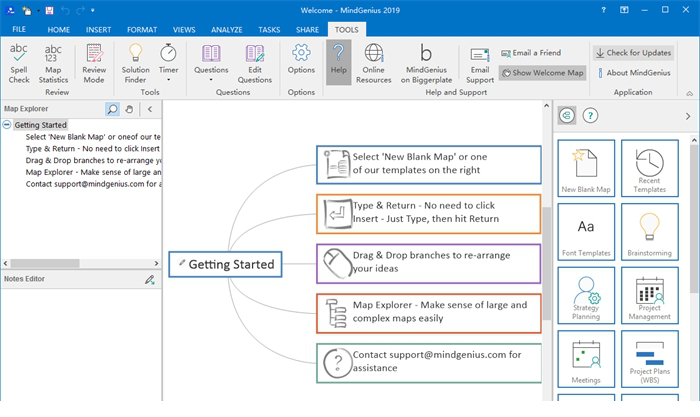The image size is (700, 417).
Task: Select the 'Type & Return' orange branch
Action: (429, 214)
